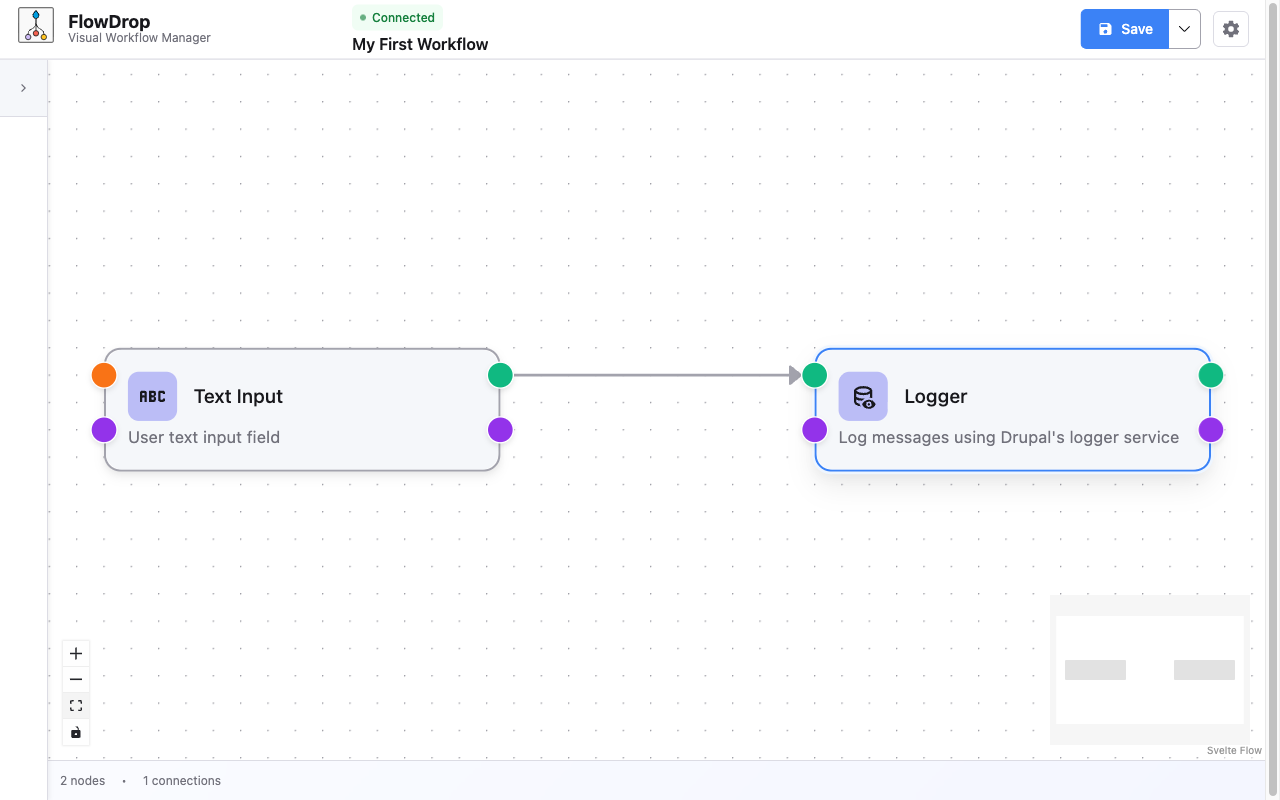Image resolution: width=1280 pixels, height=800 pixels.
Task: Expand the Save options dropdown
Action: (1184, 28)
